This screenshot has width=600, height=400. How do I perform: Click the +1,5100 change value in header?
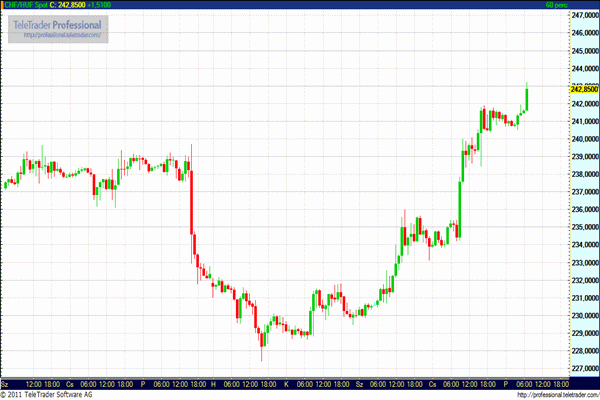[99, 5]
